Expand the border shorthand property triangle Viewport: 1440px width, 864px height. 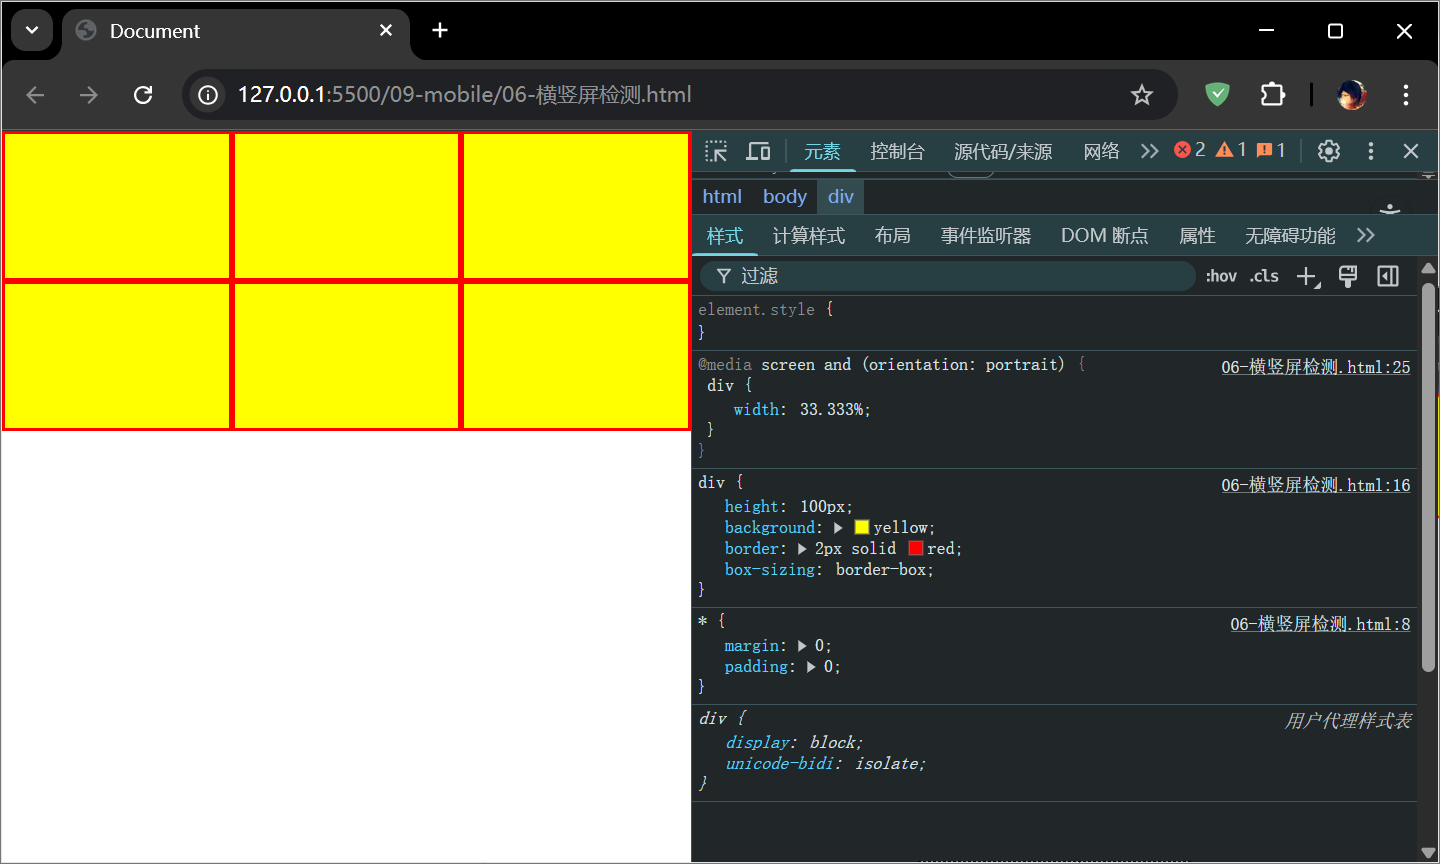click(x=802, y=549)
